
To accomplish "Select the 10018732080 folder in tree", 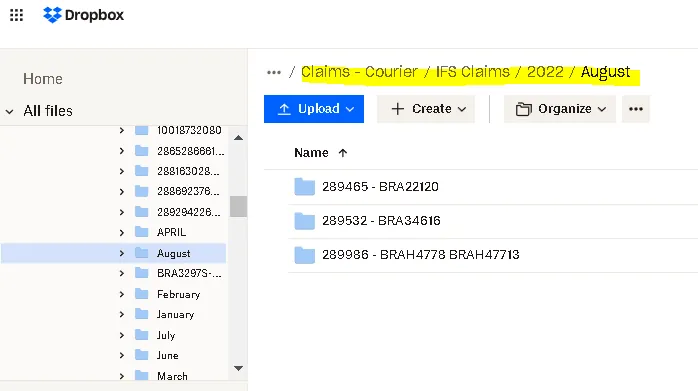I will click(x=189, y=130).
